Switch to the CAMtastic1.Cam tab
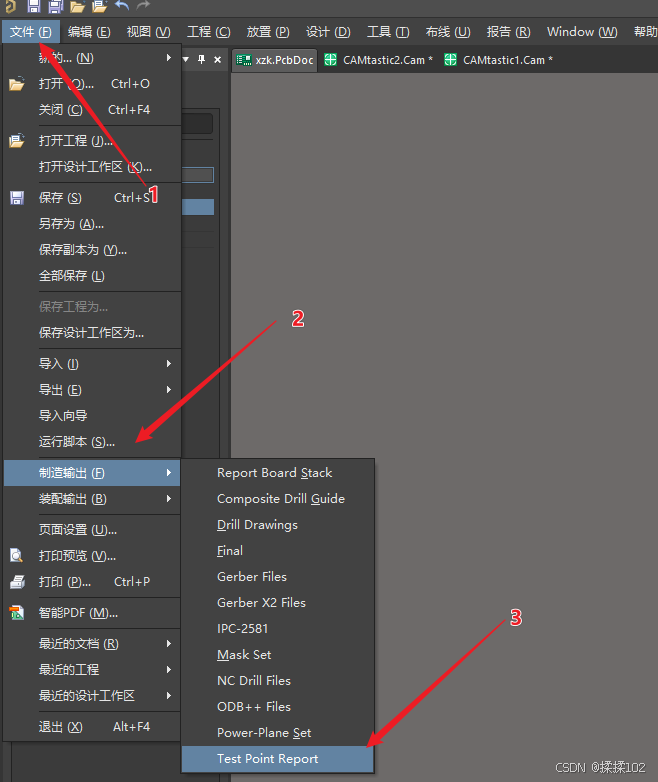The width and height of the screenshot is (658, 782). pos(498,60)
